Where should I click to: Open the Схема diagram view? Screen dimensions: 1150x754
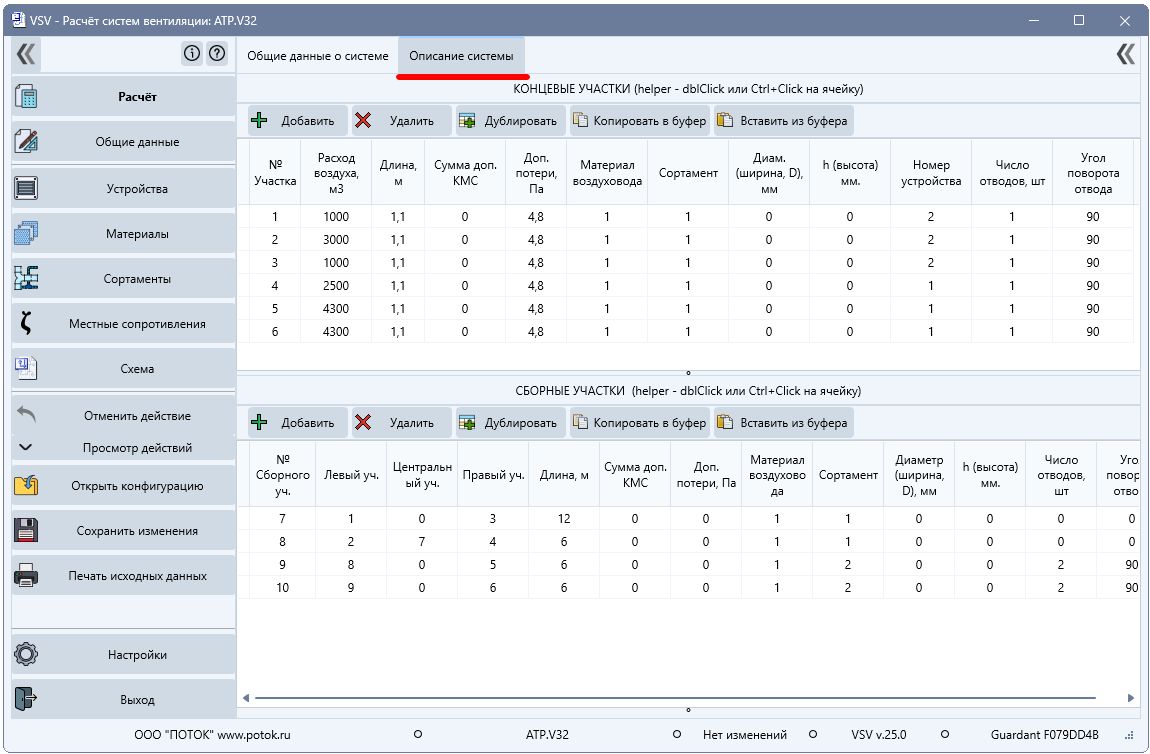[123, 369]
